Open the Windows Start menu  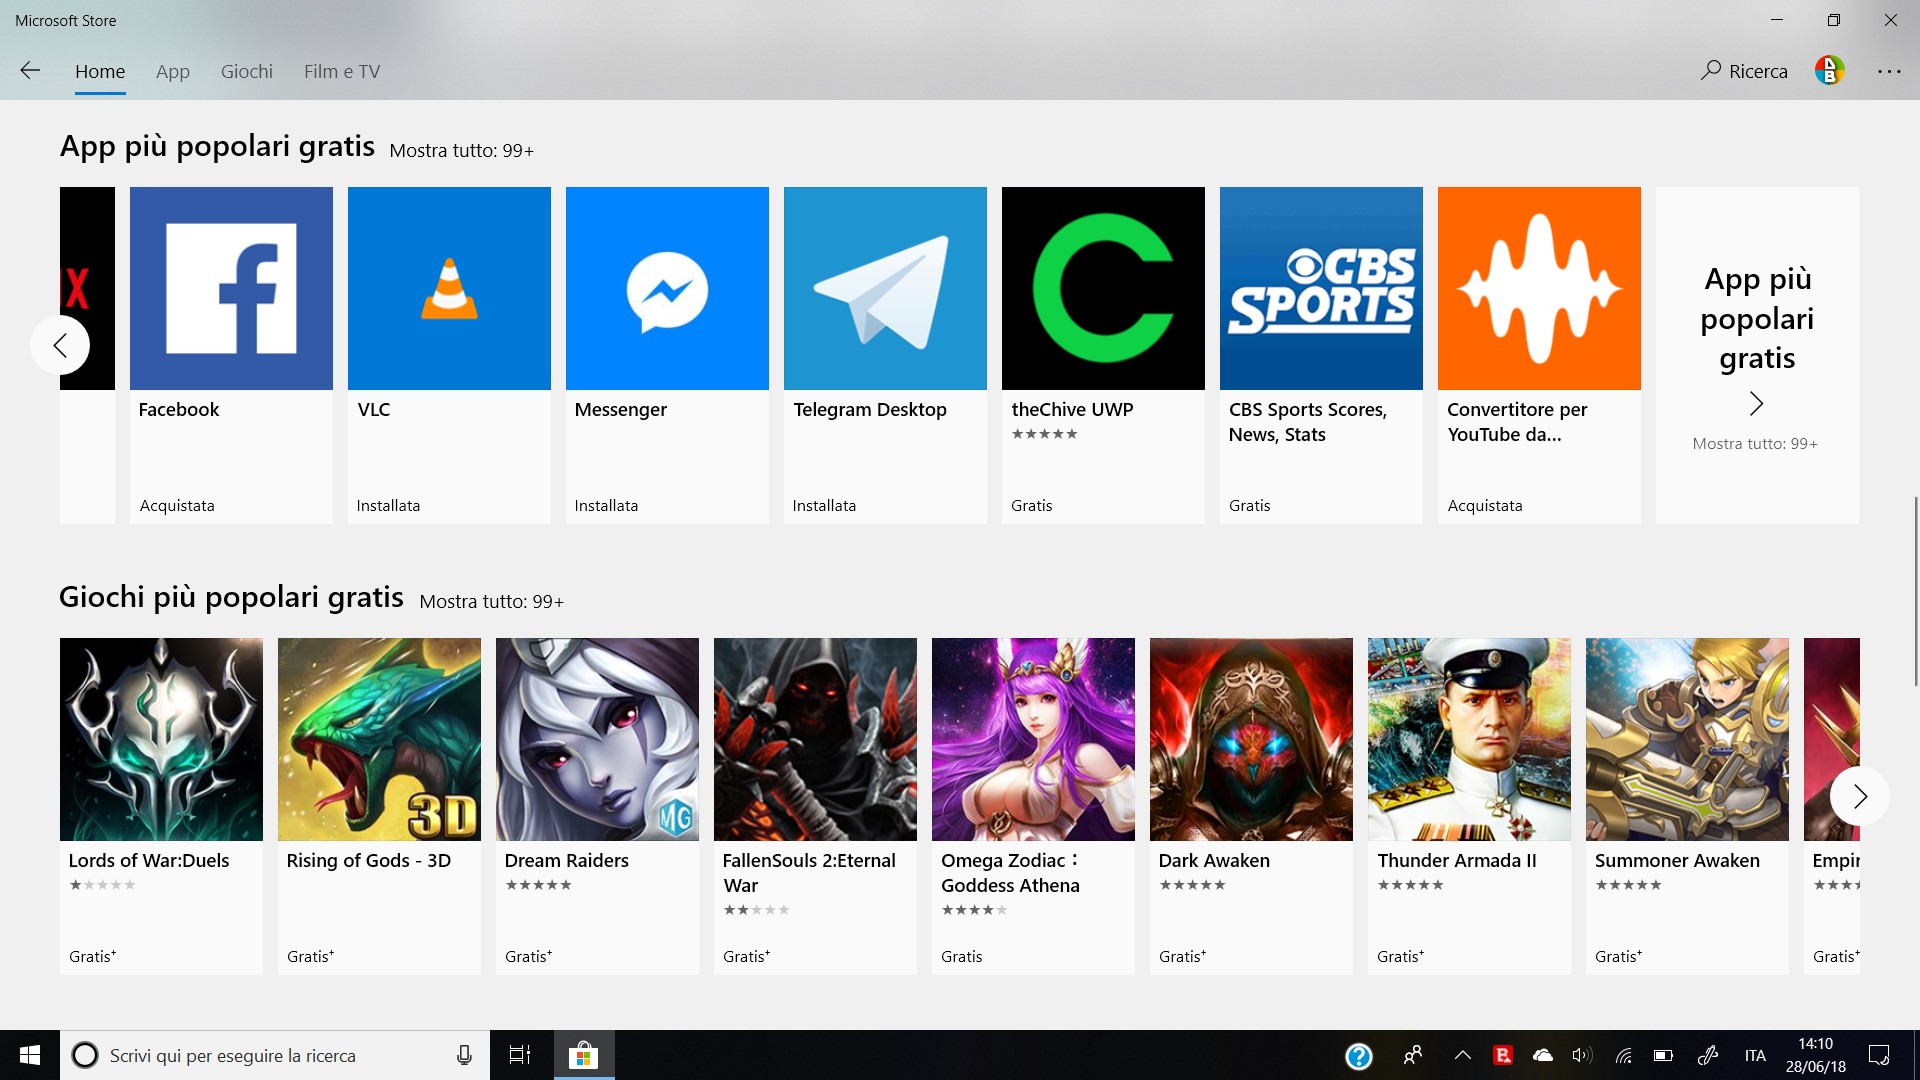pos(30,1055)
